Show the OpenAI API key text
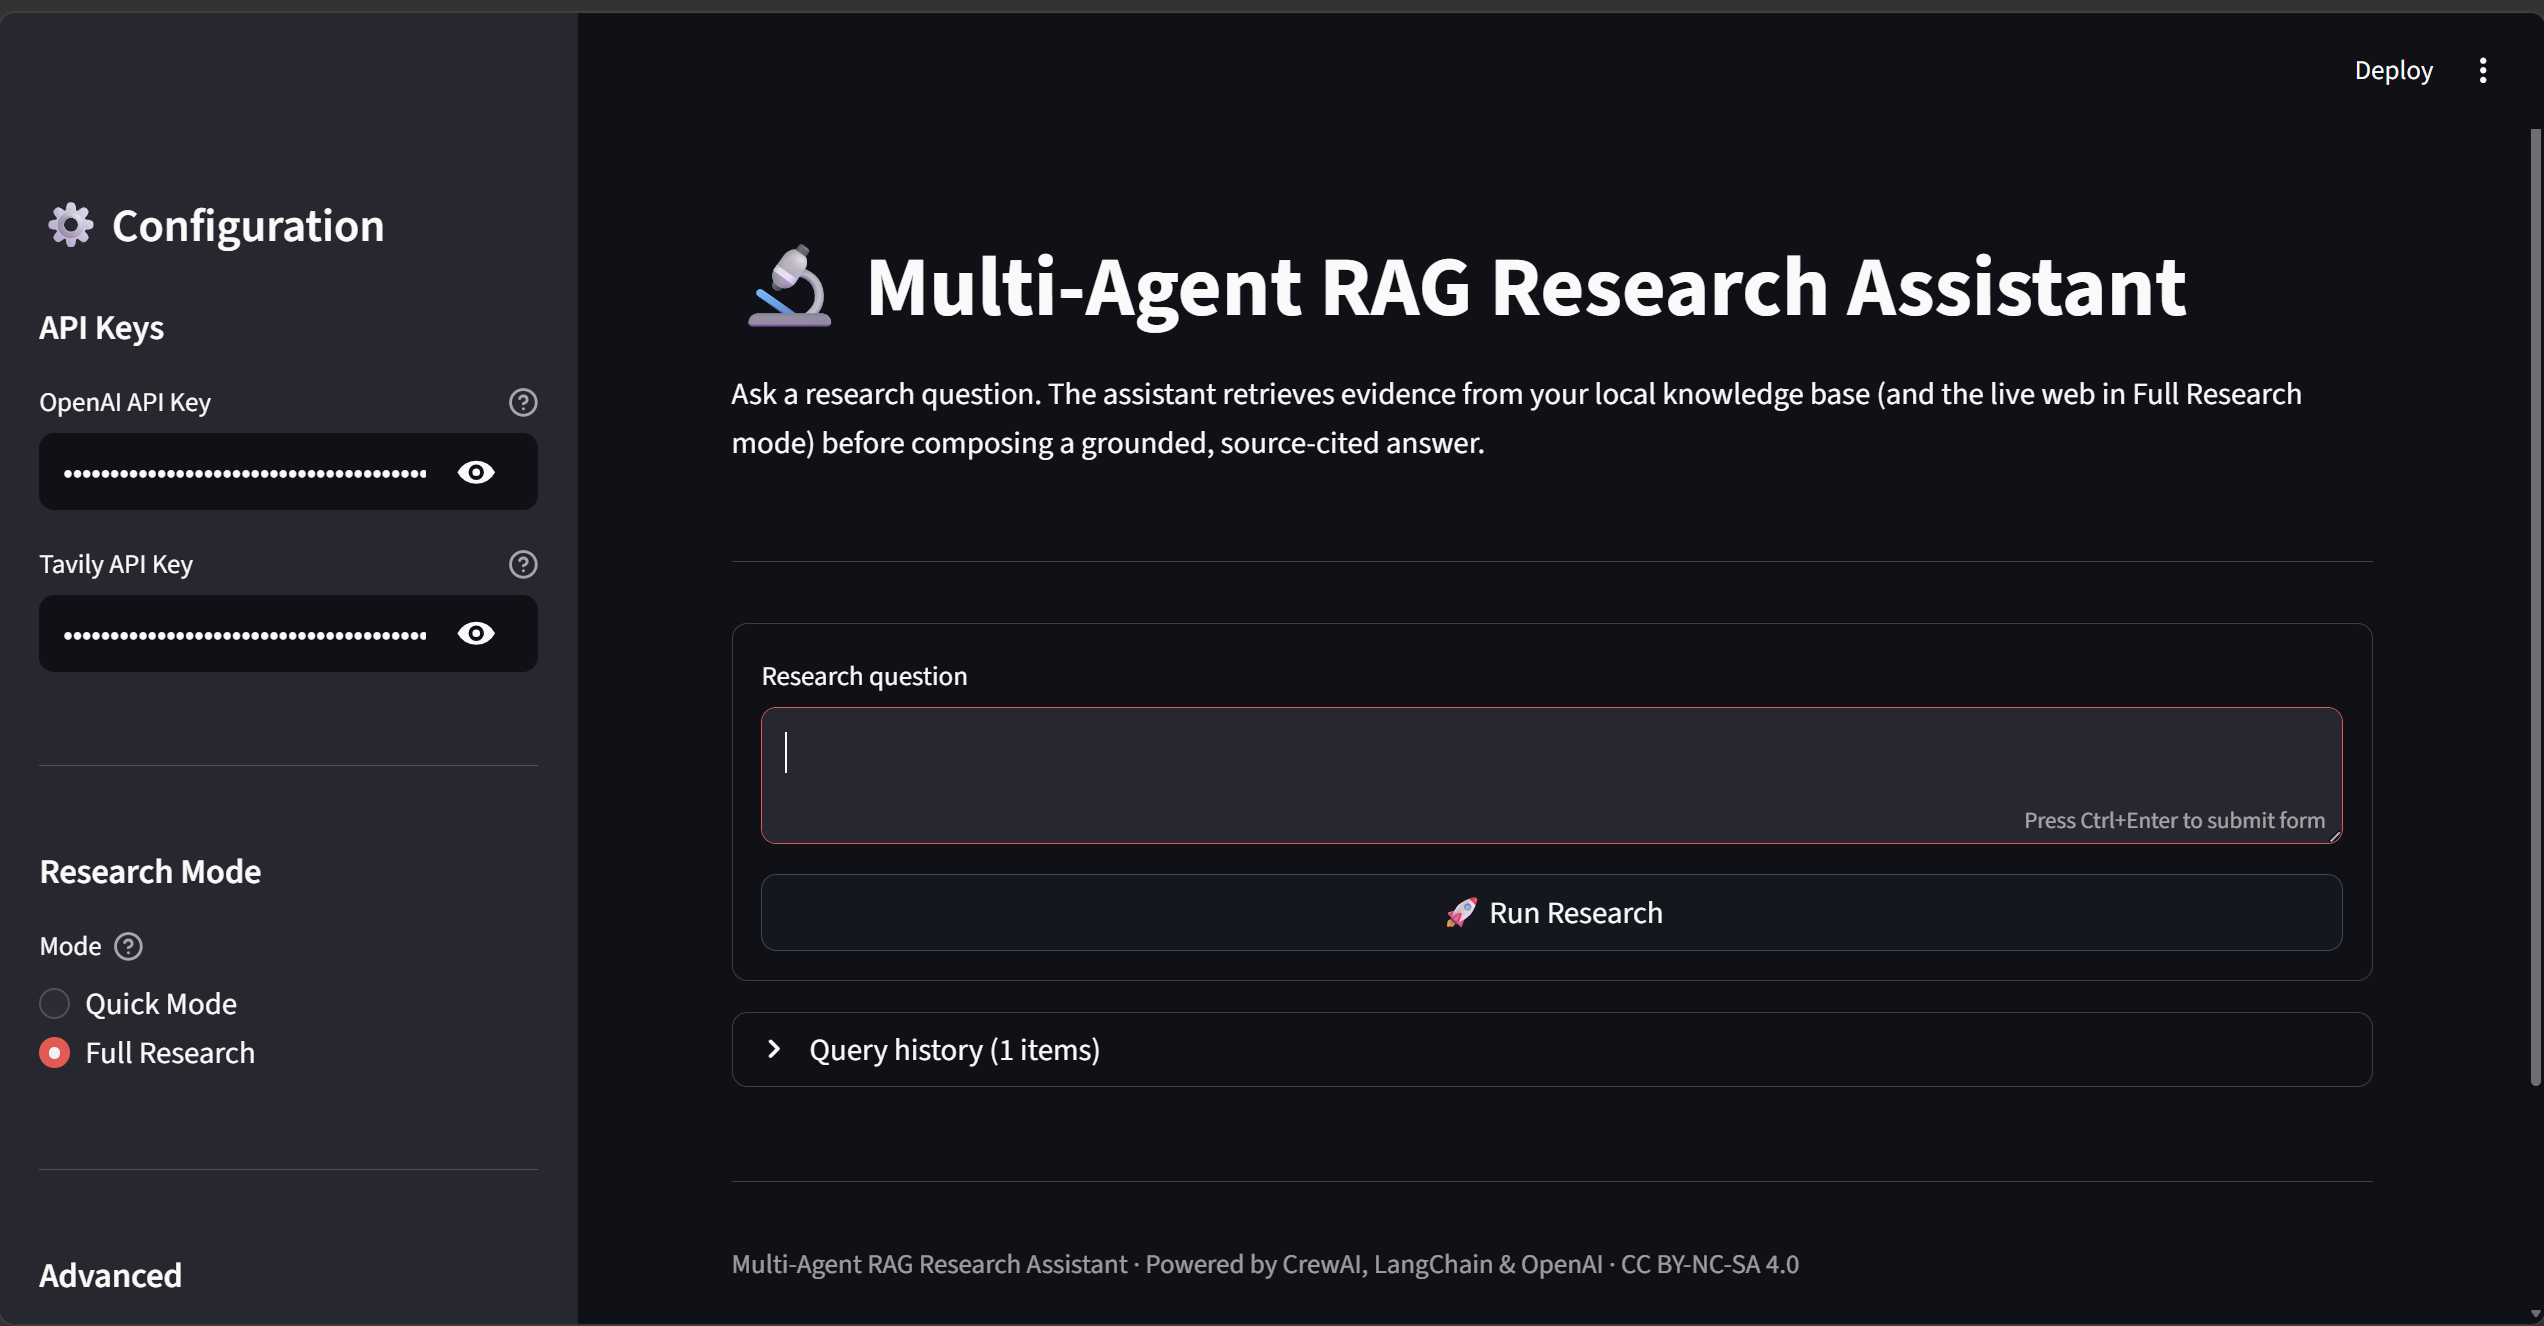 point(476,472)
